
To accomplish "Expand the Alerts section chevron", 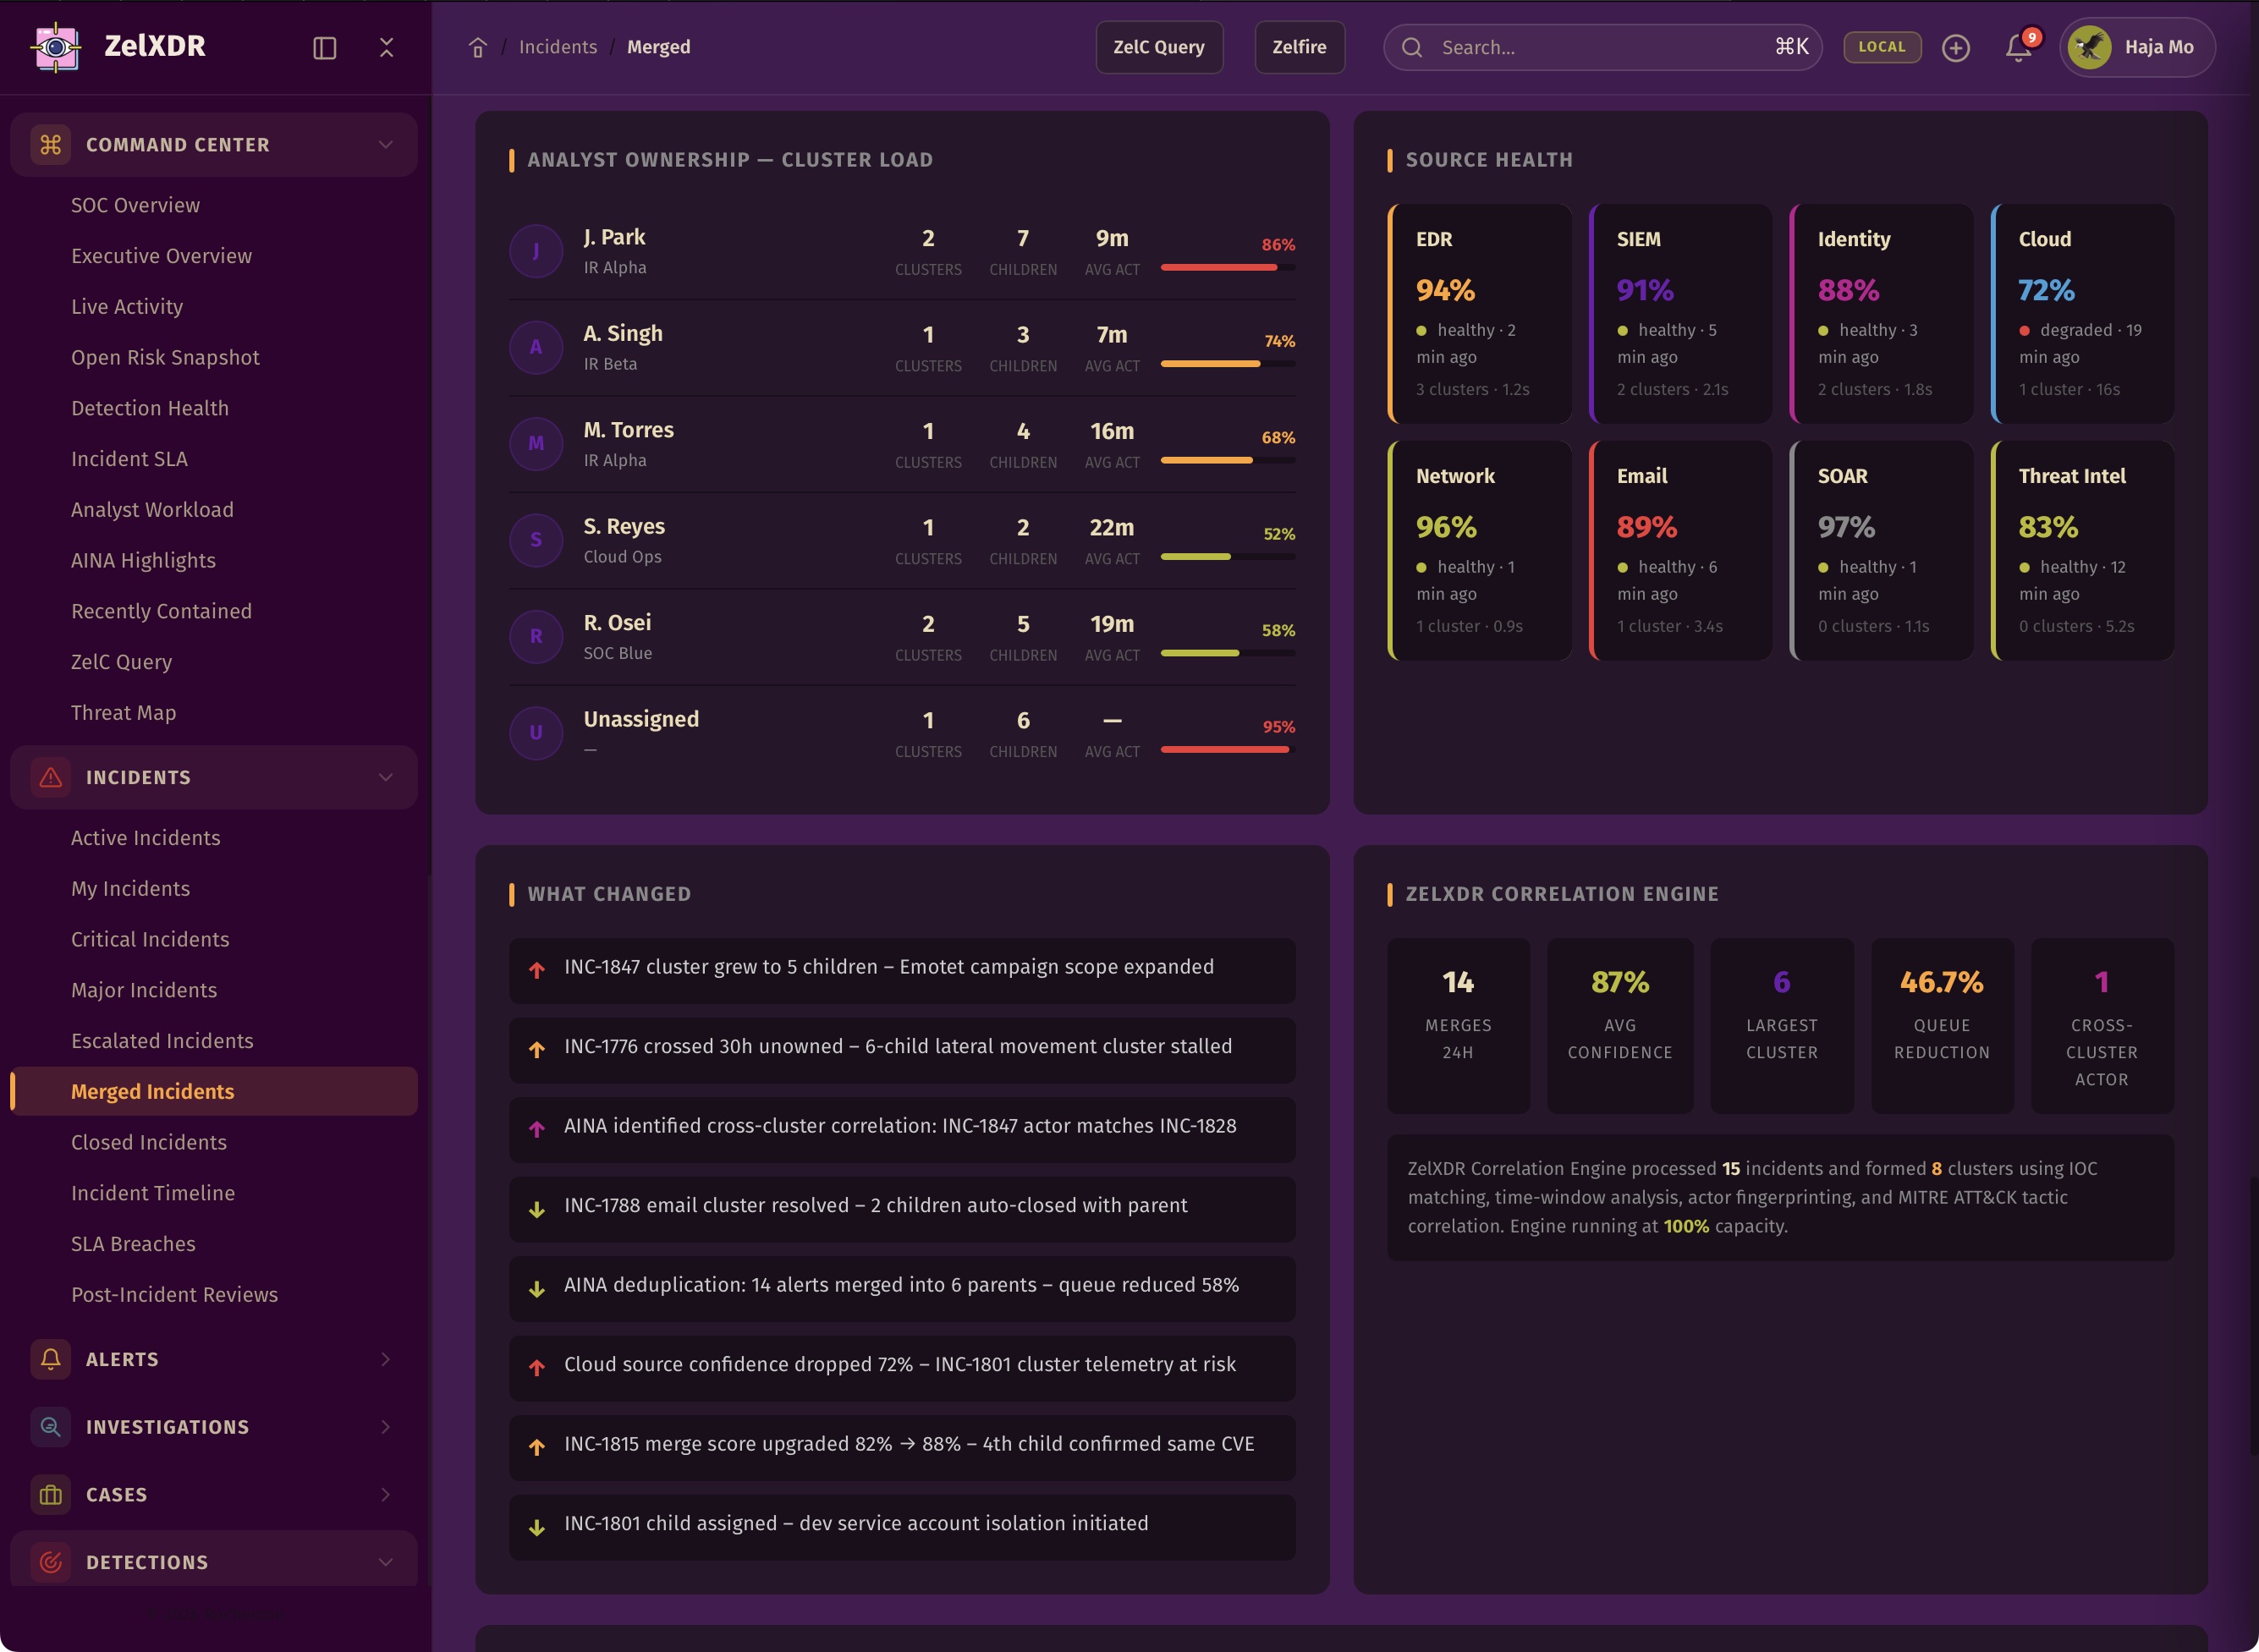I will point(385,1359).
